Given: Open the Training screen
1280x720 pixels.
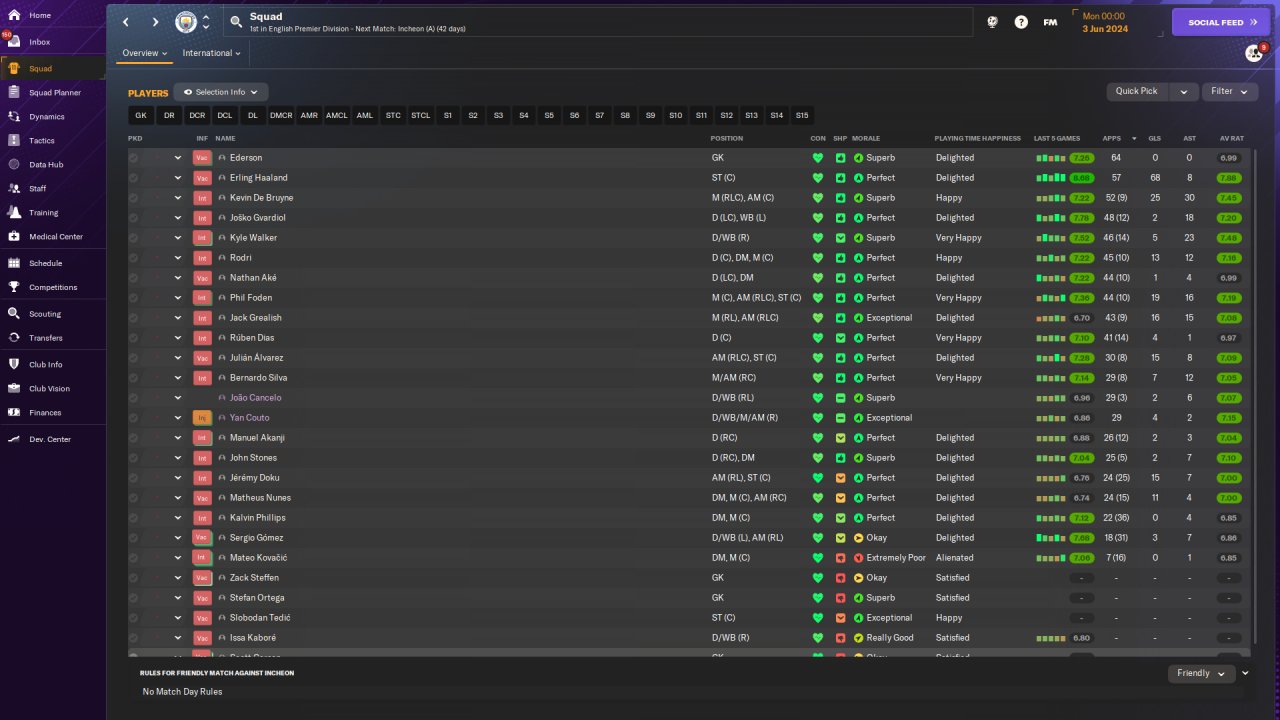Looking at the screenshot, I should (x=43, y=212).
